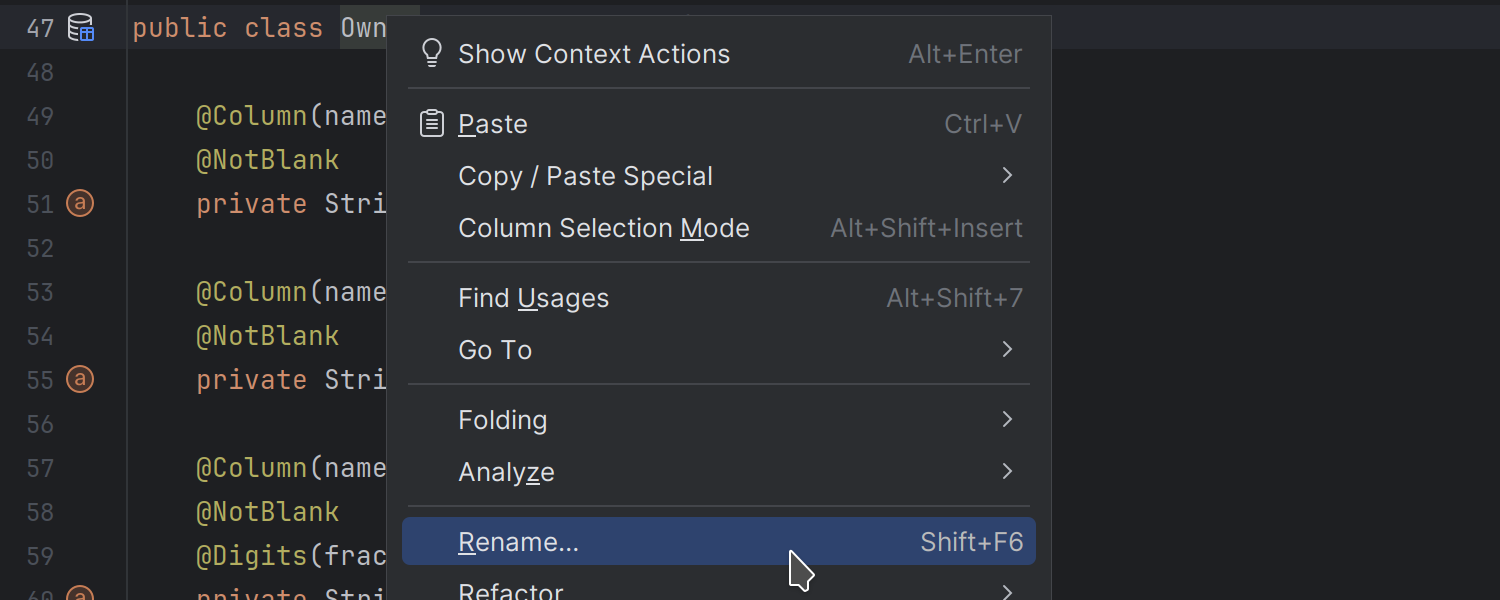1500x600 pixels.
Task: Click the Refactor menu entry
Action: (x=511, y=591)
